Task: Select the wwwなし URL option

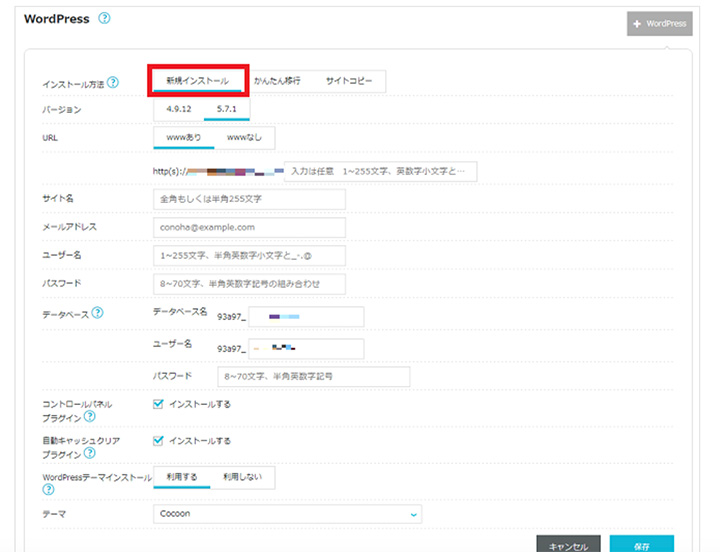Action: point(244,138)
